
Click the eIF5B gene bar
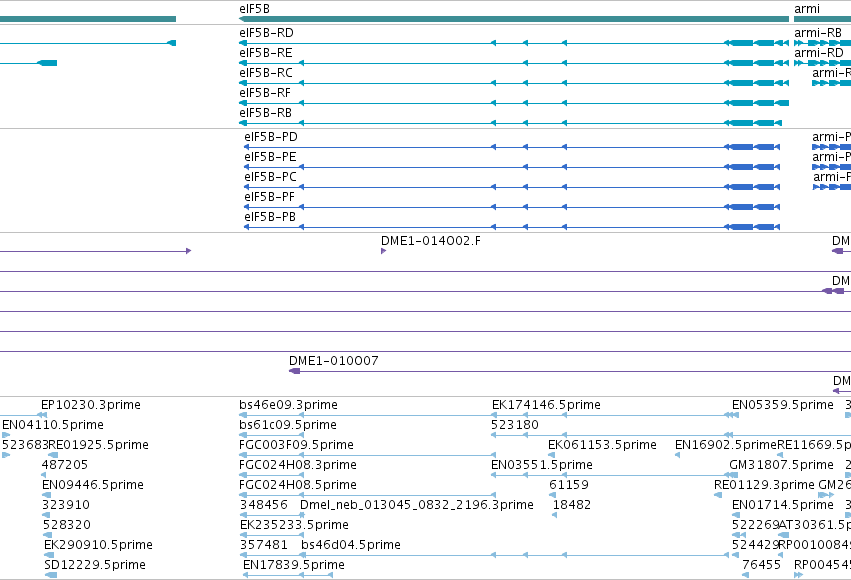point(513,19)
